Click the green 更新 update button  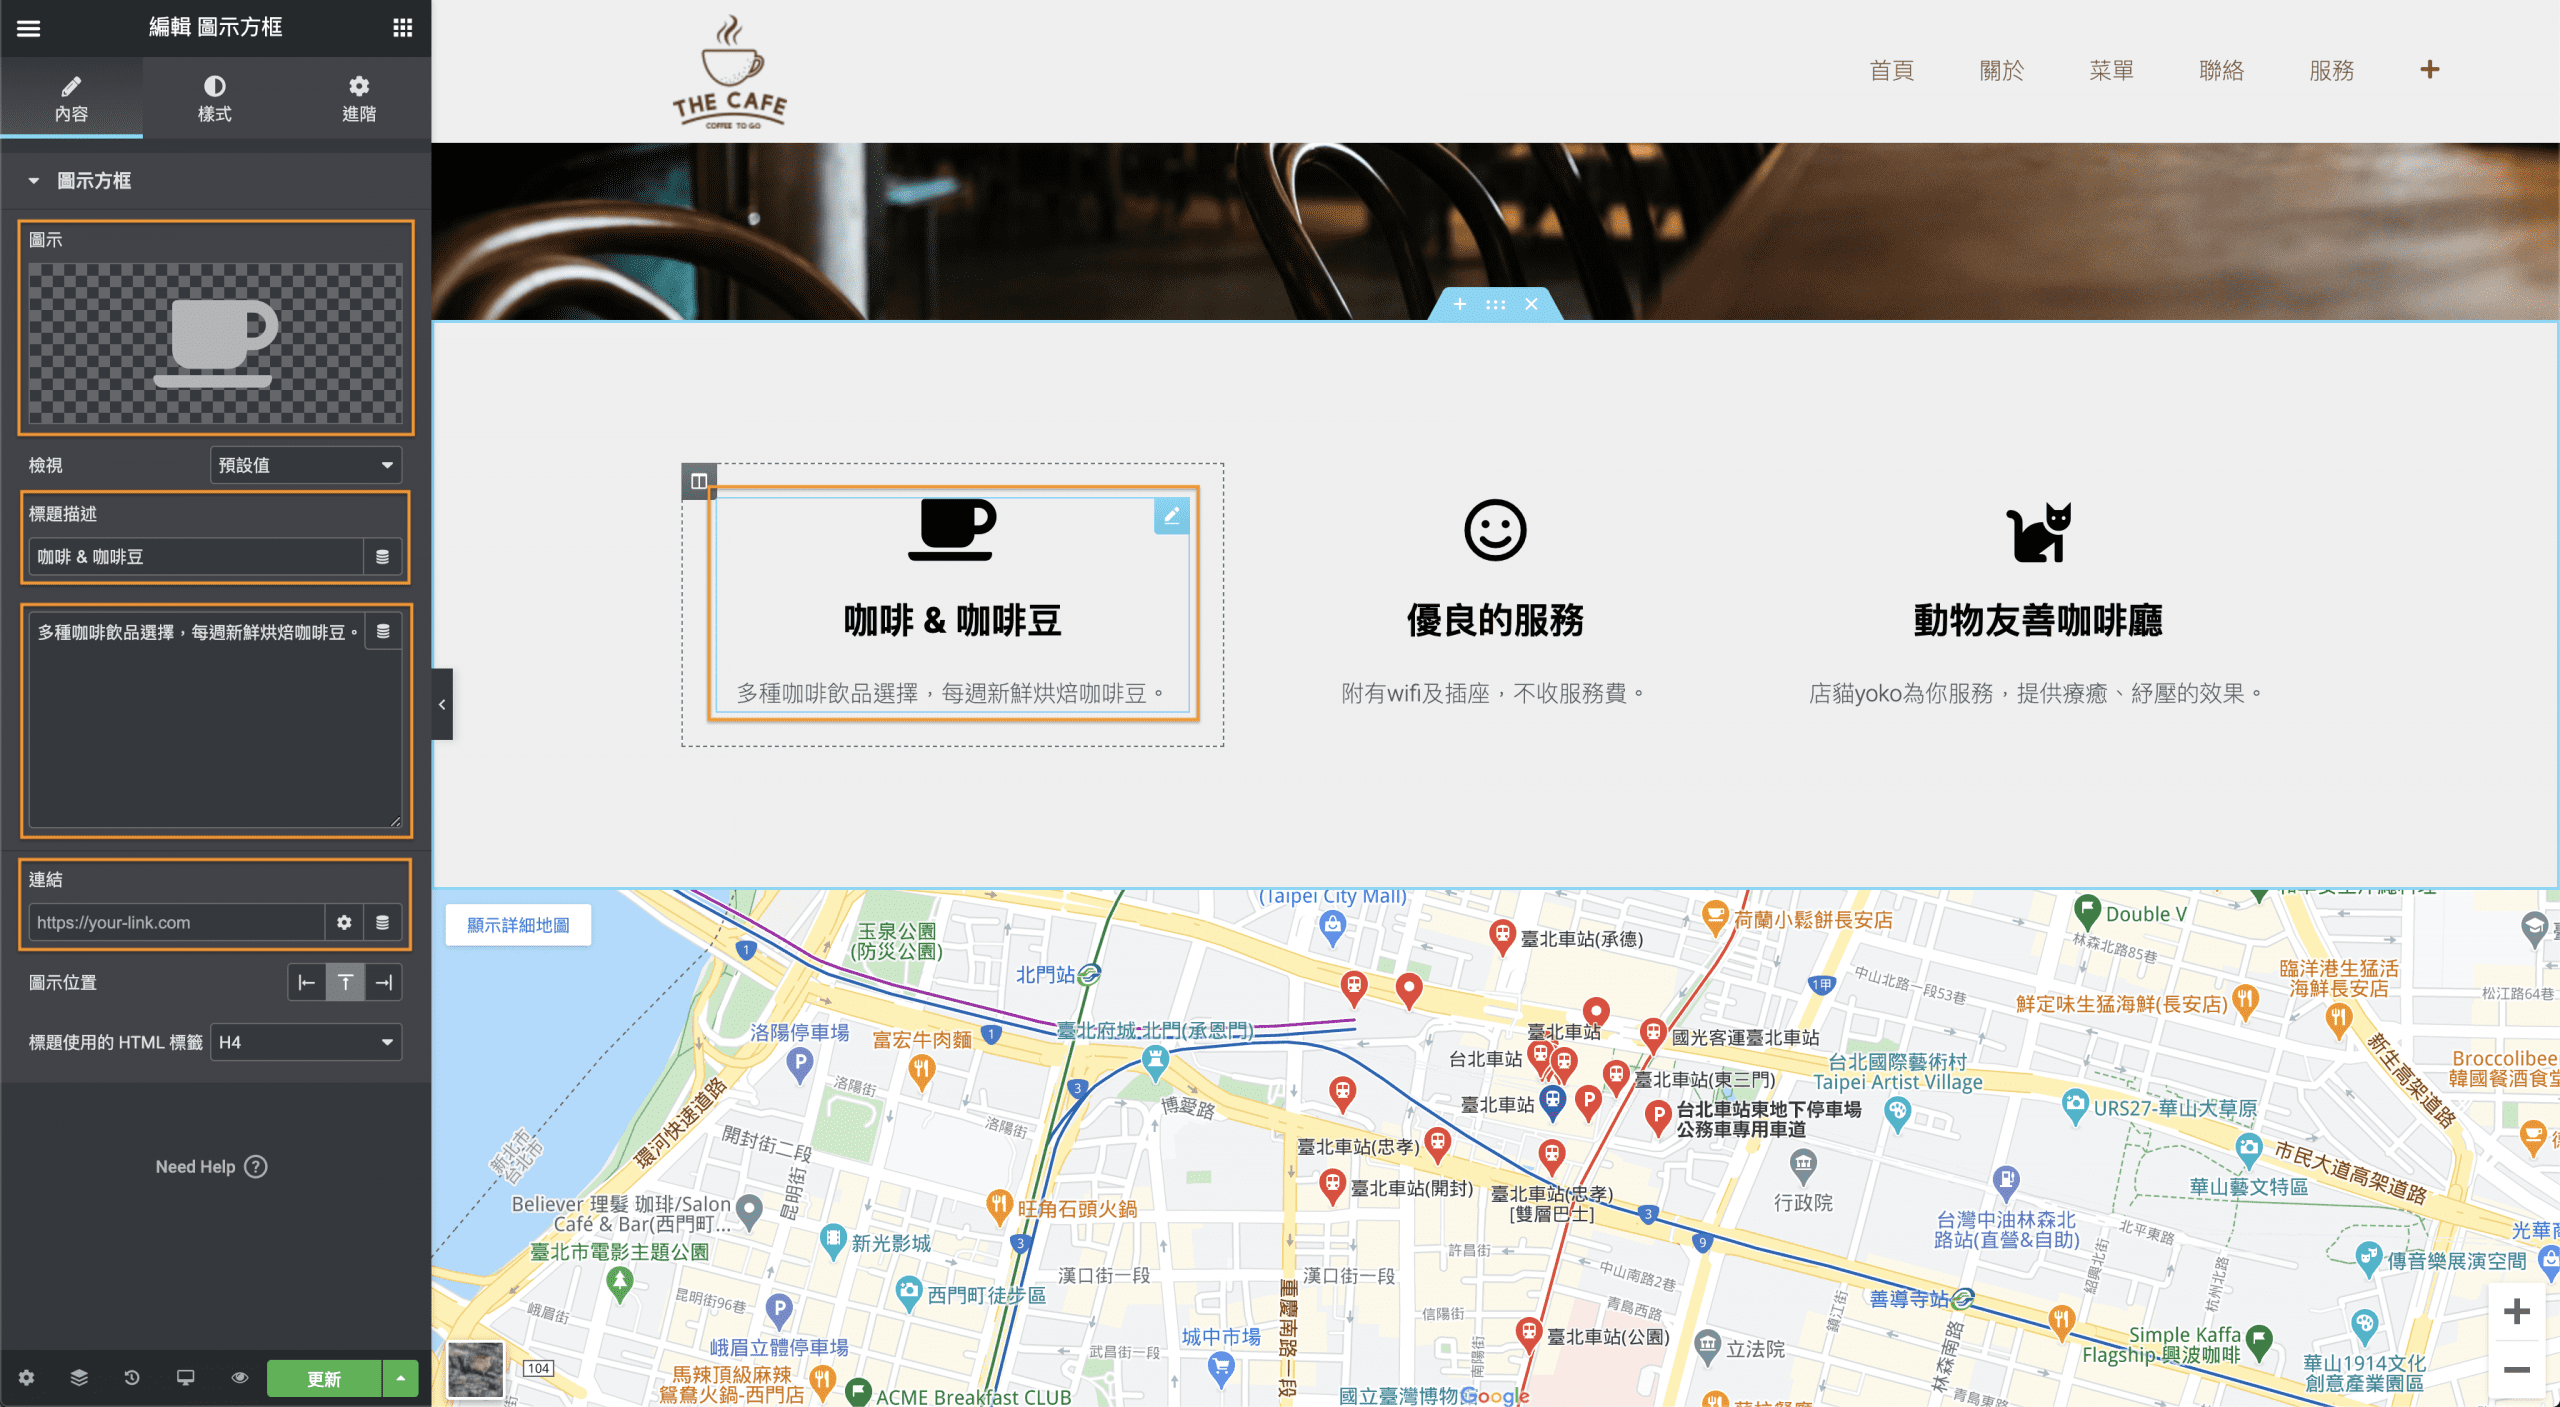(x=324, y=1378)
